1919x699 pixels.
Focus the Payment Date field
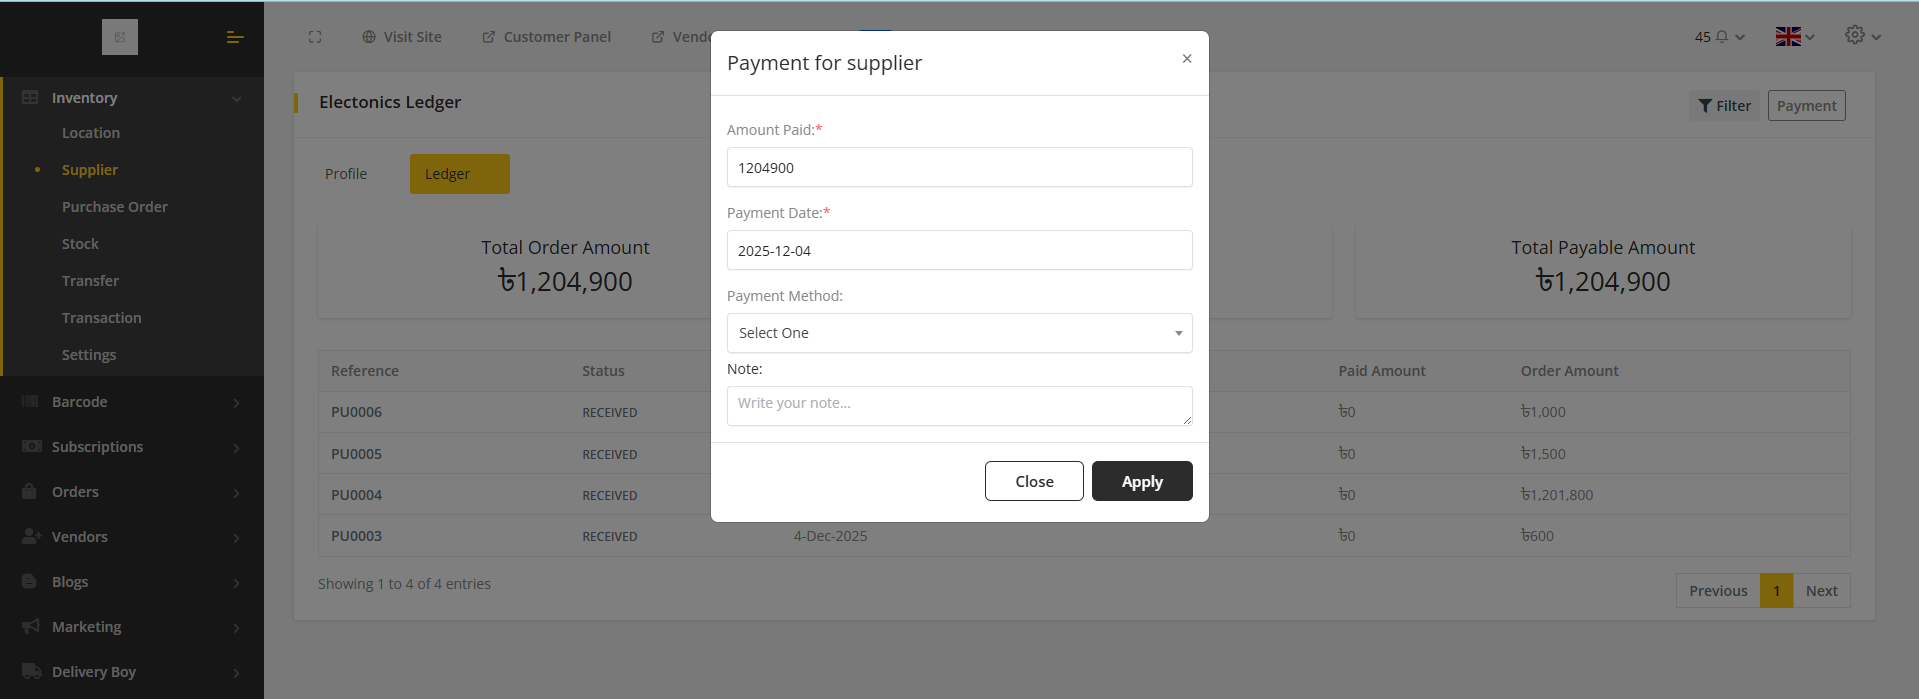point(959,250)
